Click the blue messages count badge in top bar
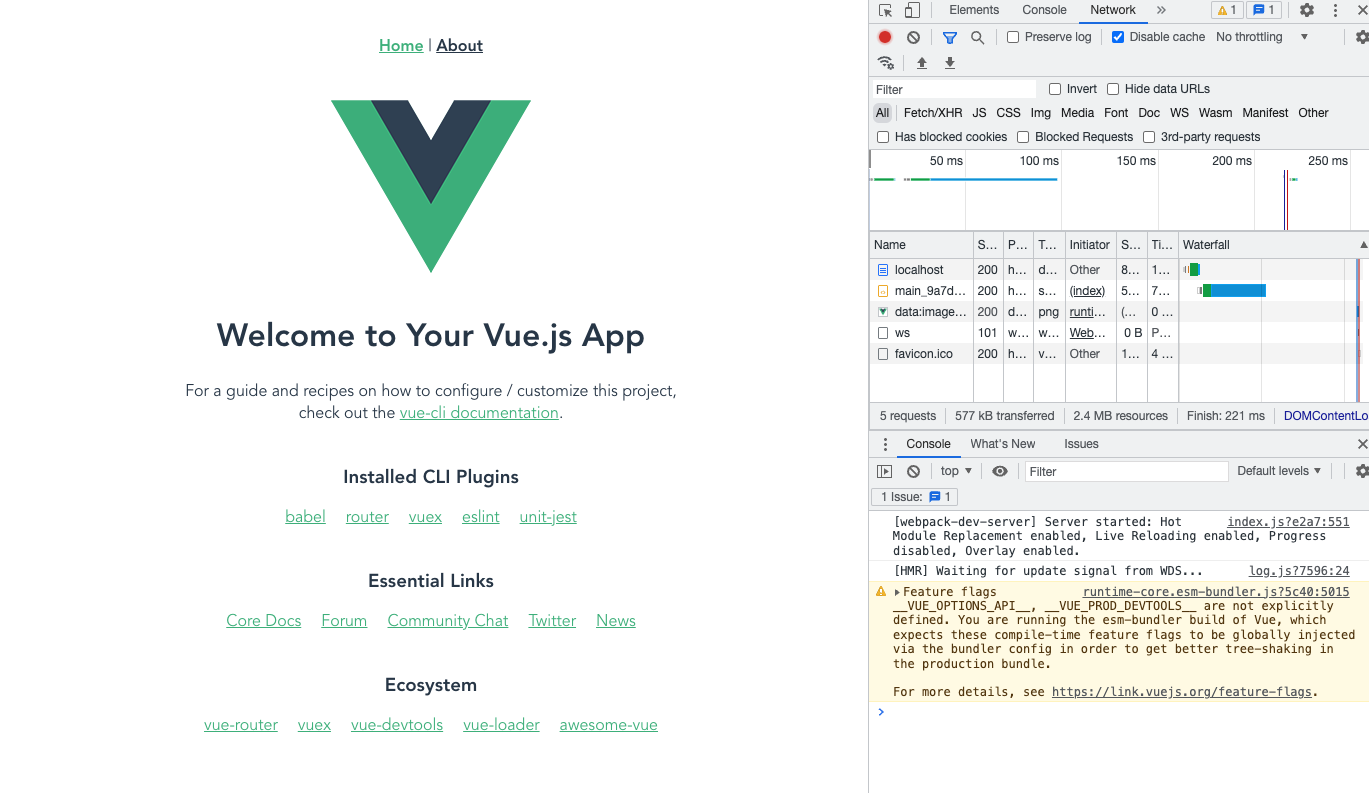This screenshot has height=793, width=1369. (x=1264, y=10)
